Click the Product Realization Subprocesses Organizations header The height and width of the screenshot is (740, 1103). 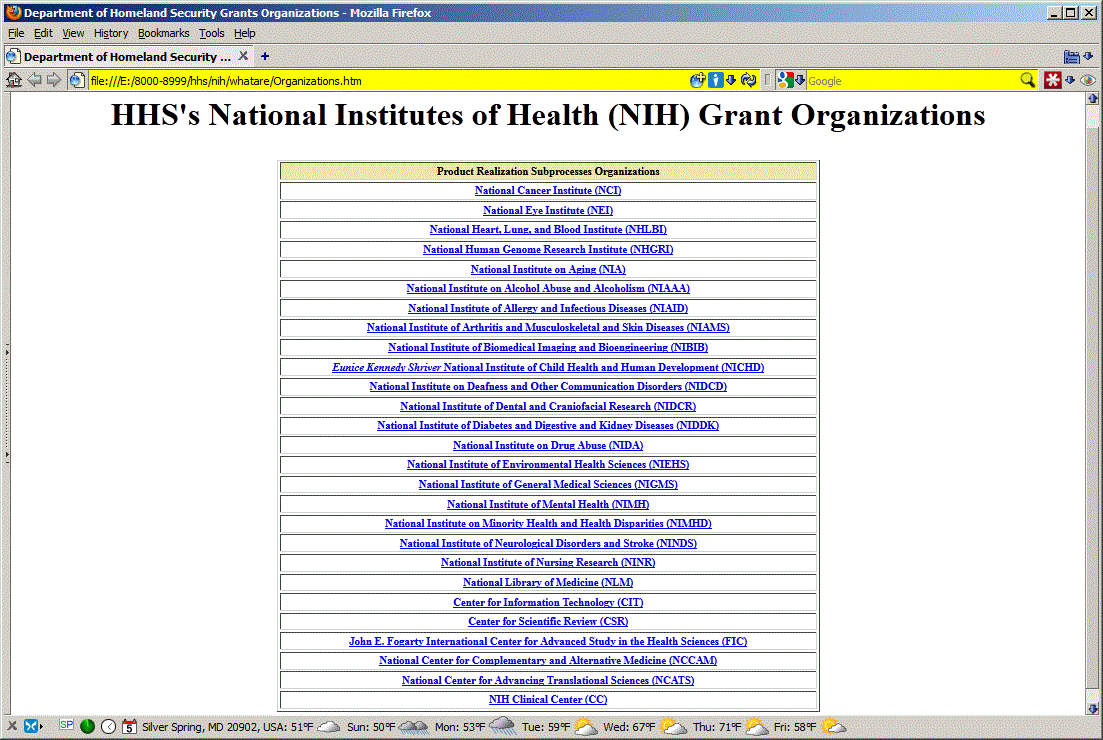tap(548, 171)
